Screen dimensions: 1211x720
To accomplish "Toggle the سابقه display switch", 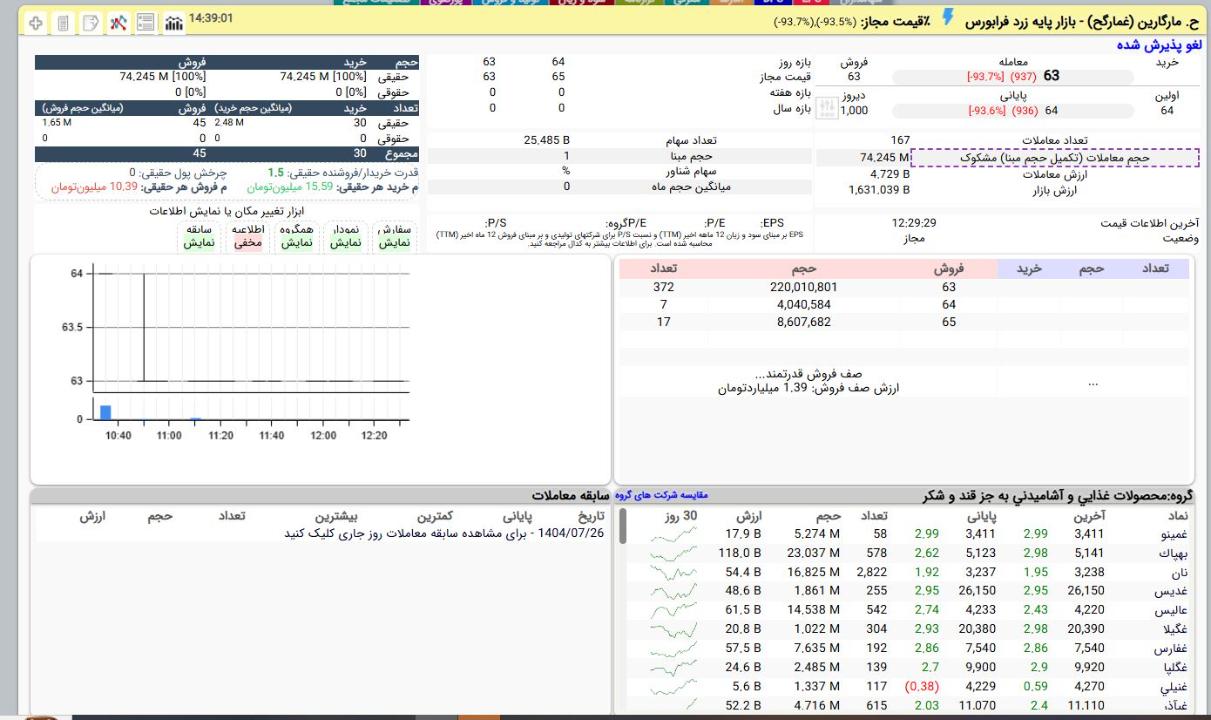I will tap(199, 236).
